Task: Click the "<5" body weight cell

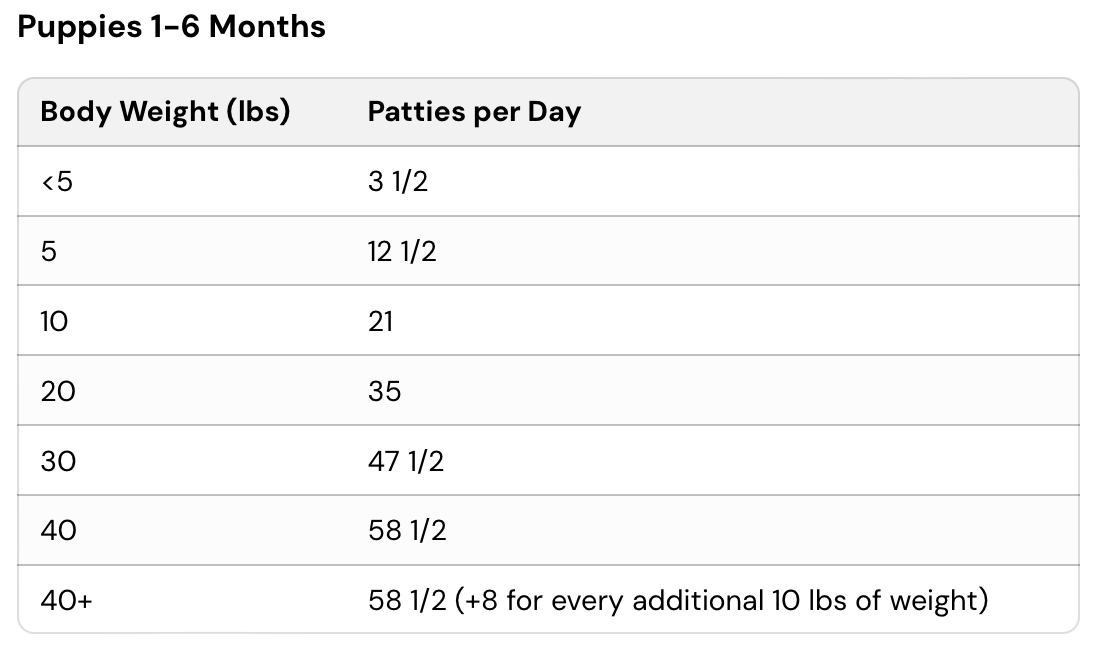Action: [x=57, y=182]
